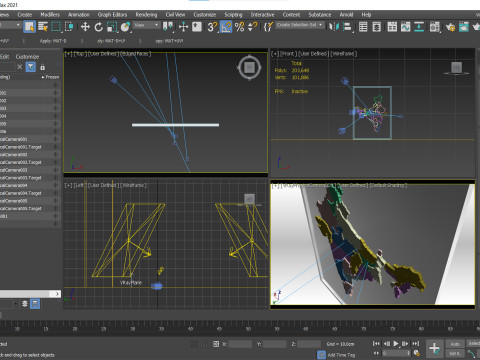Open the Schematic View icon
The width and height of the screenshot is (480, 360).
pyautogui.click(x=419, y=27)
